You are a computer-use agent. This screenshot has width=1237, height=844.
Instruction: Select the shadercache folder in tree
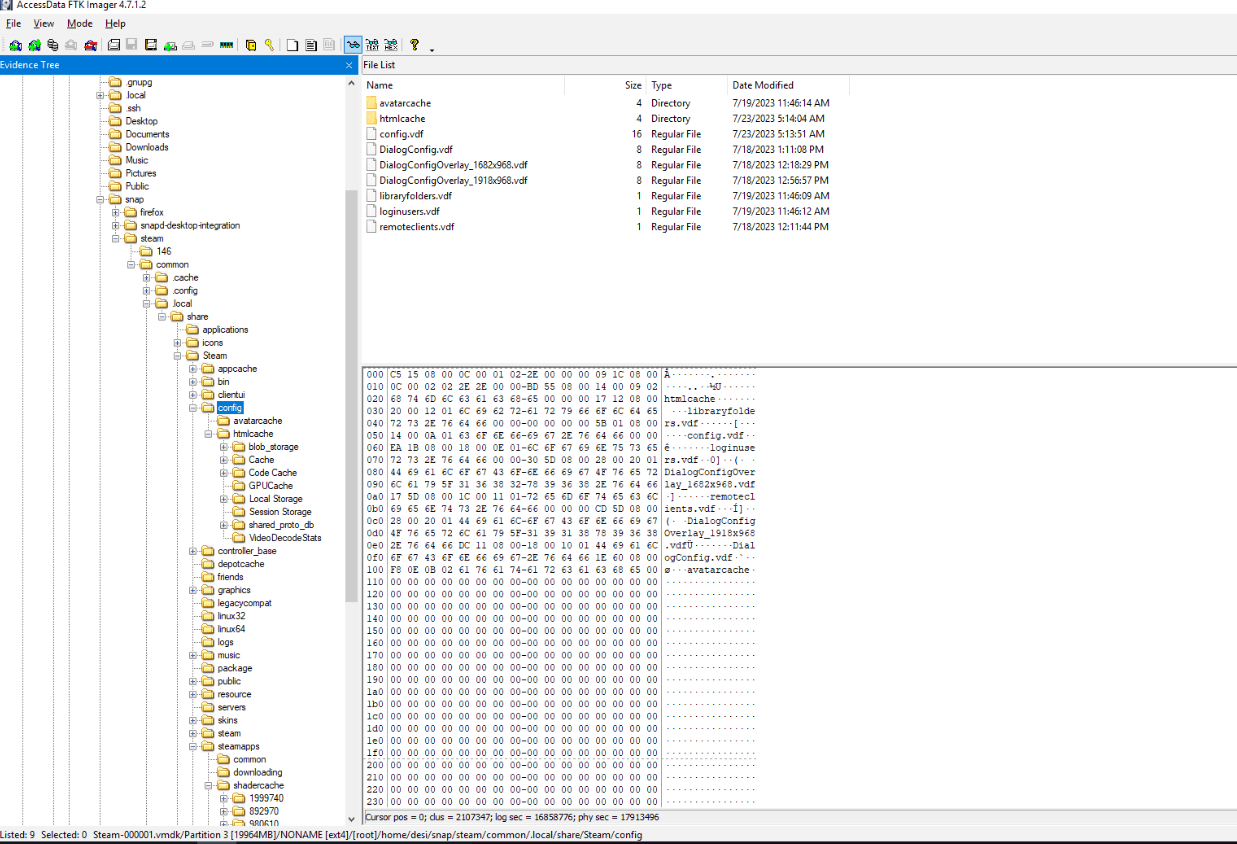(259, 785)
